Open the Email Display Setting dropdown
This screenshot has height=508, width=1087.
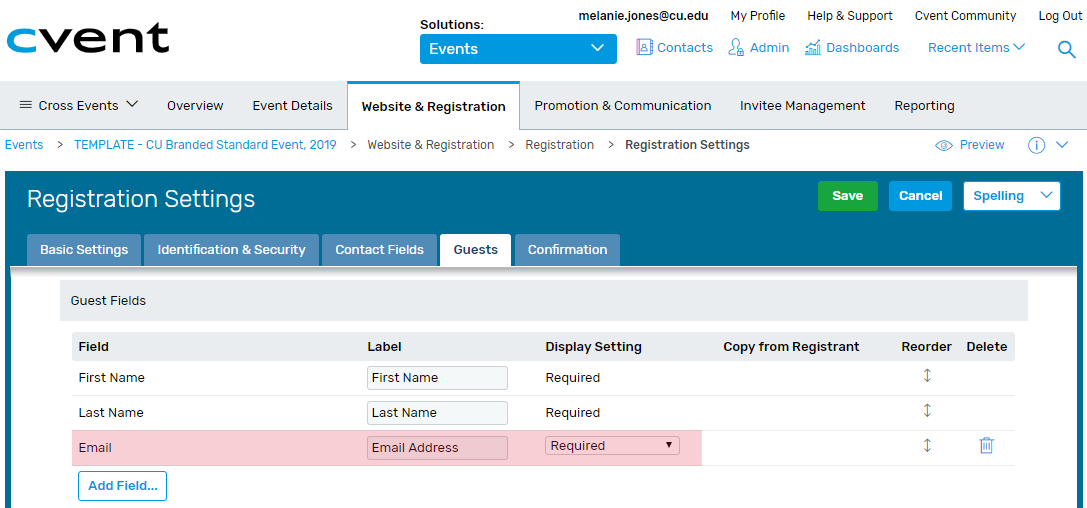[612, 446]
